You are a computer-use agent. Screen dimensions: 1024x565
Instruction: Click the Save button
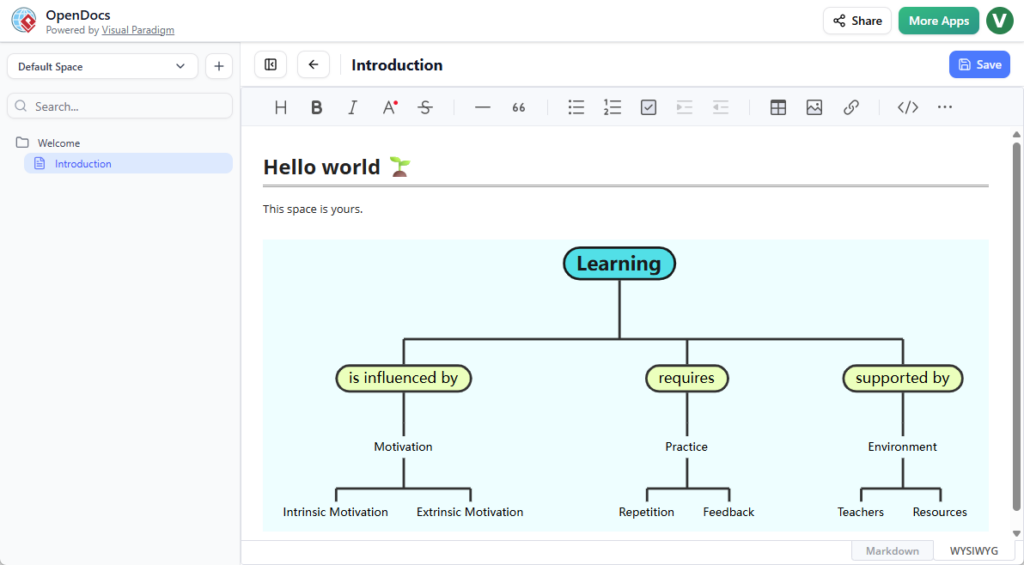[x=979, y=65]
